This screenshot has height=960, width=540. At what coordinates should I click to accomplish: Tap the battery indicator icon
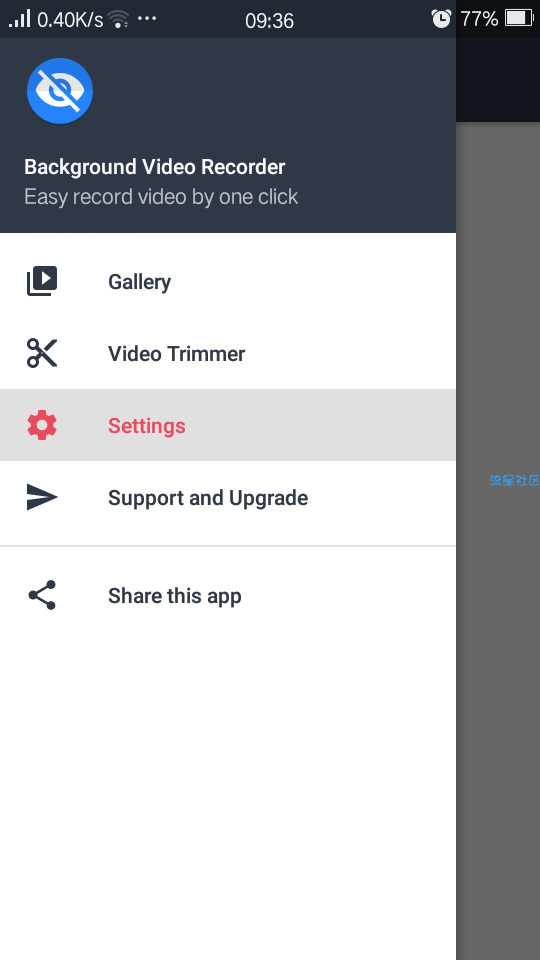click(x=519, y=18)
